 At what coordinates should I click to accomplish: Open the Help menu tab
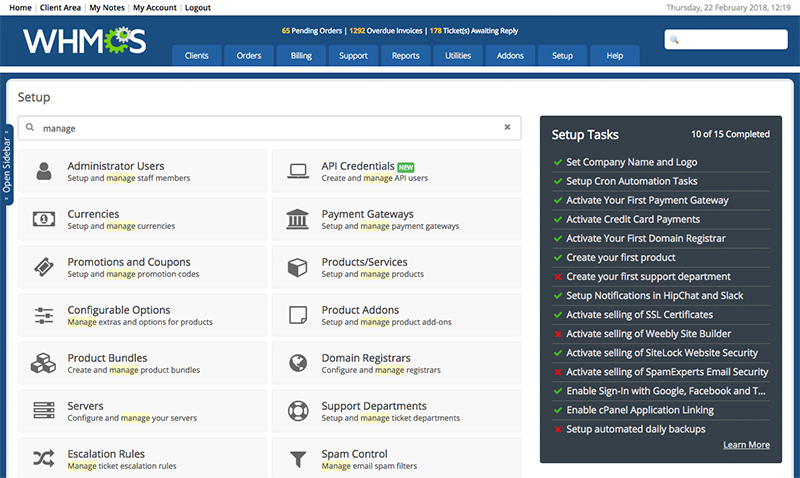click(615, 56)
